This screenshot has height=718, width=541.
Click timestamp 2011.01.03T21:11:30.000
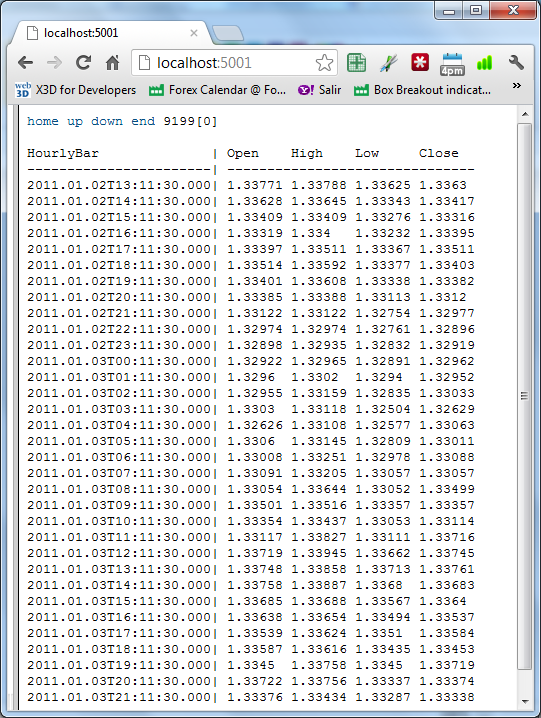[119, 697]
